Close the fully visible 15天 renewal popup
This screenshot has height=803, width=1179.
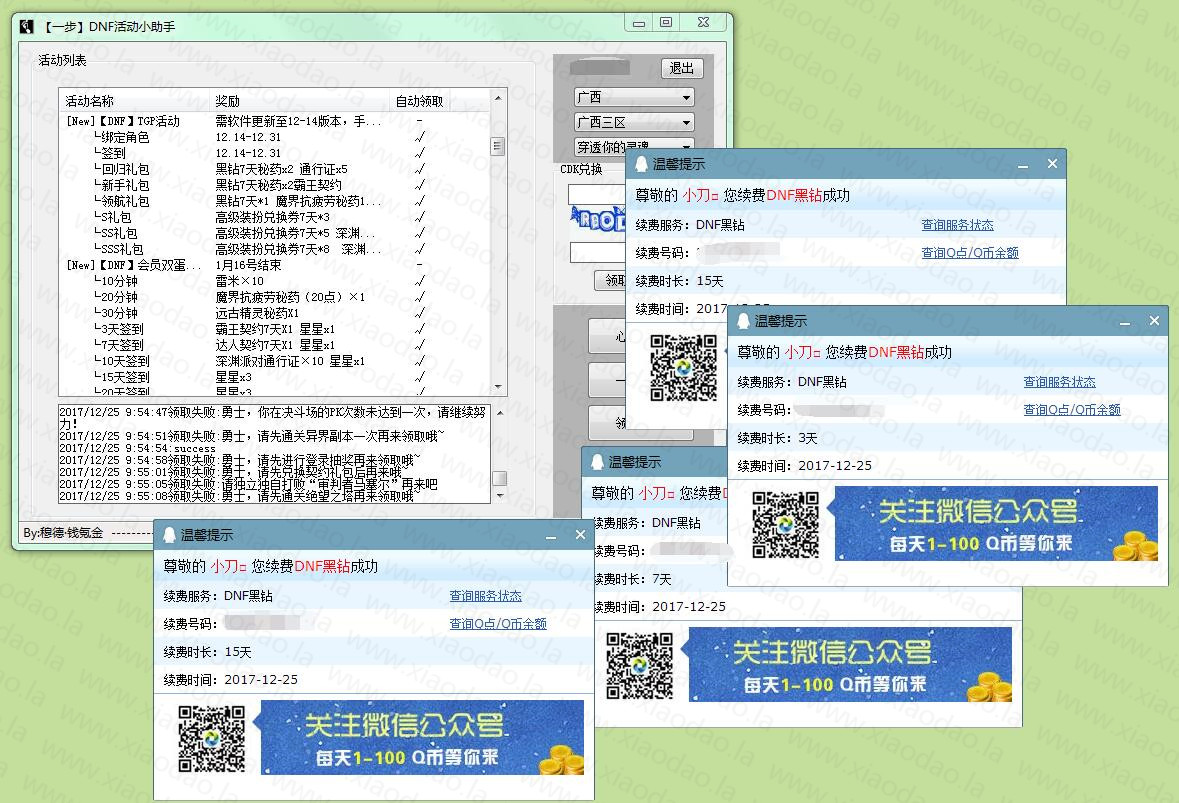pos(580,535)
